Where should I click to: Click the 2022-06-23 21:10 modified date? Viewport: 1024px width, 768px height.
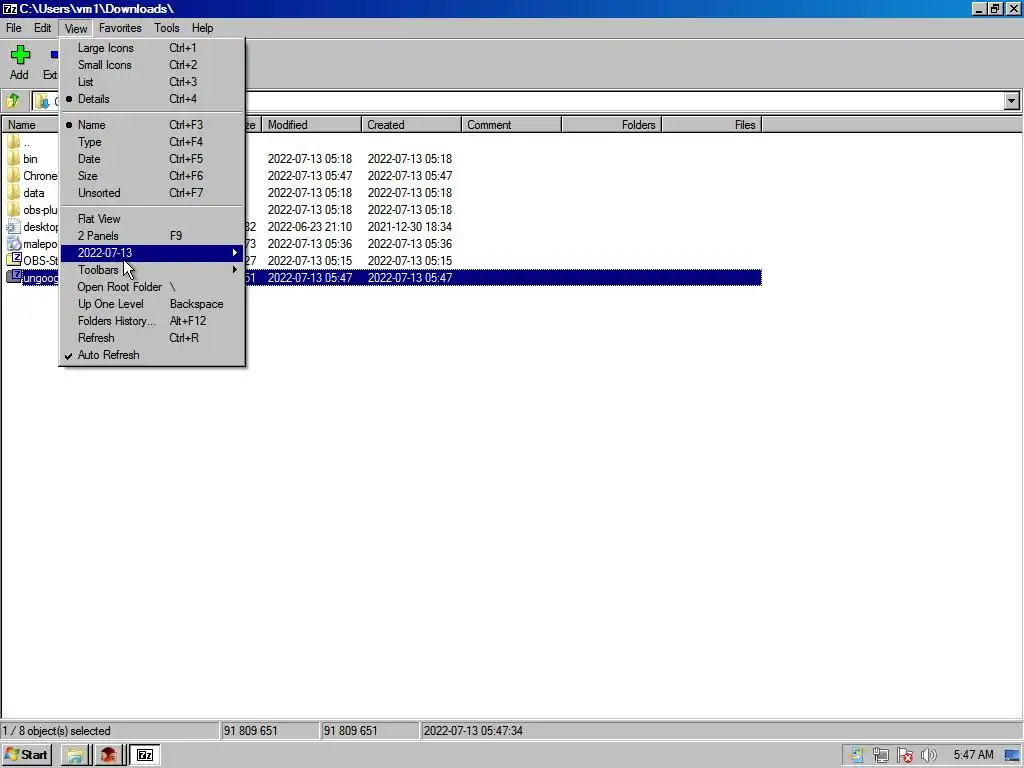click(310, 227)
